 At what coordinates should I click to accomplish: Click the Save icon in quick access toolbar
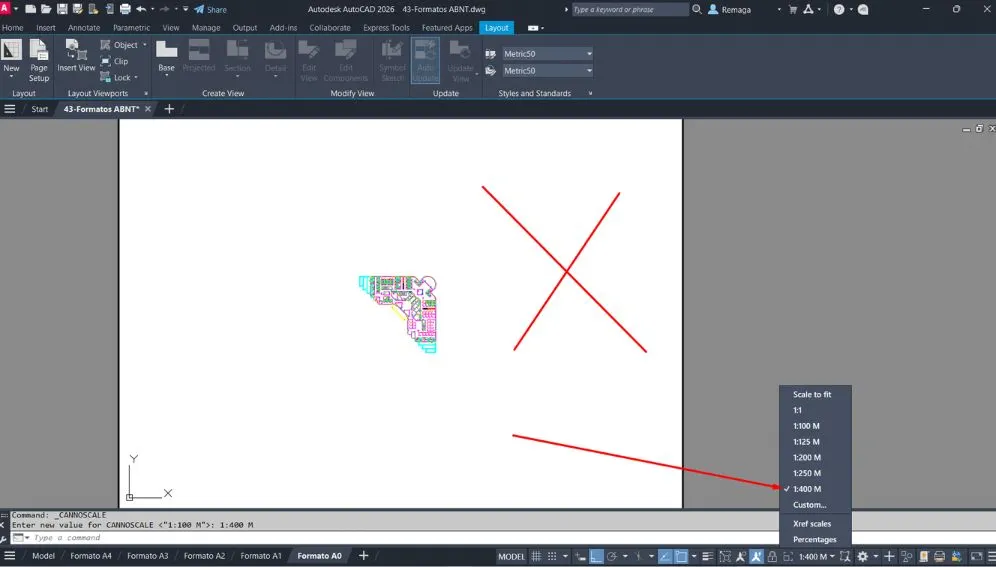(62, 9)
